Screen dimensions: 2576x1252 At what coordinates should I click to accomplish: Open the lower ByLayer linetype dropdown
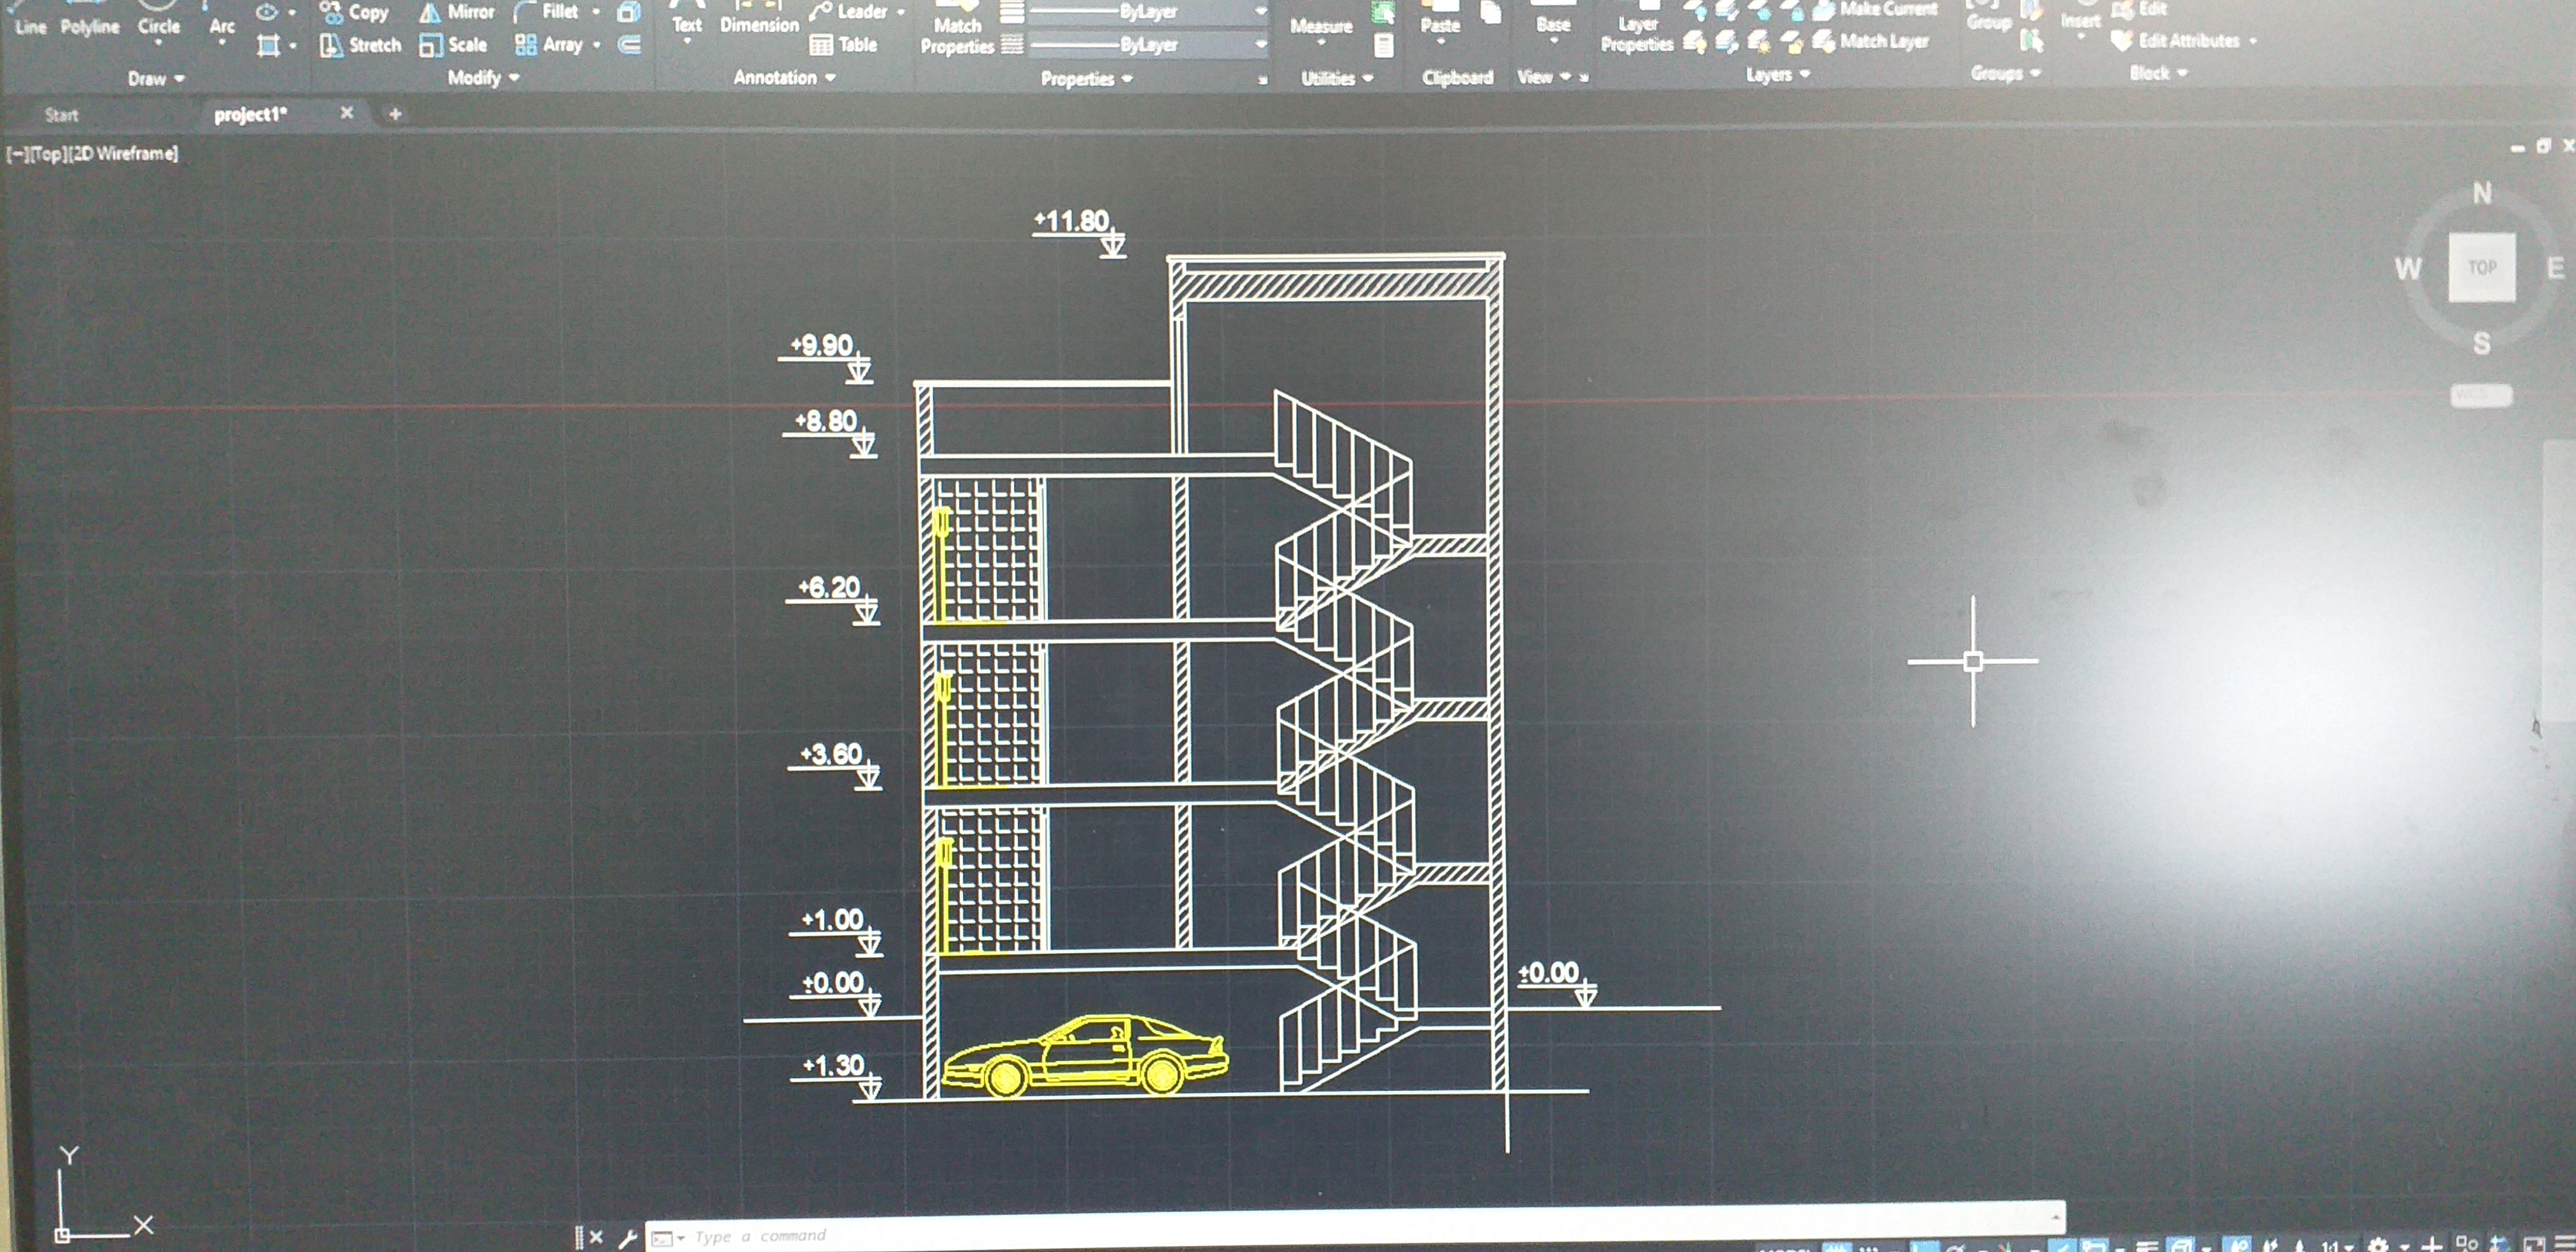tap(1260, 45)
